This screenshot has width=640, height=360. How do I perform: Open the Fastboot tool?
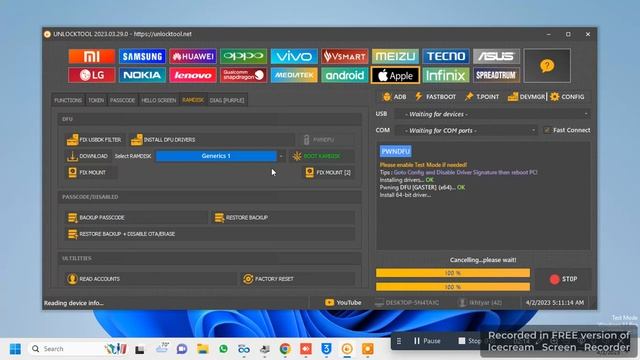435,97
